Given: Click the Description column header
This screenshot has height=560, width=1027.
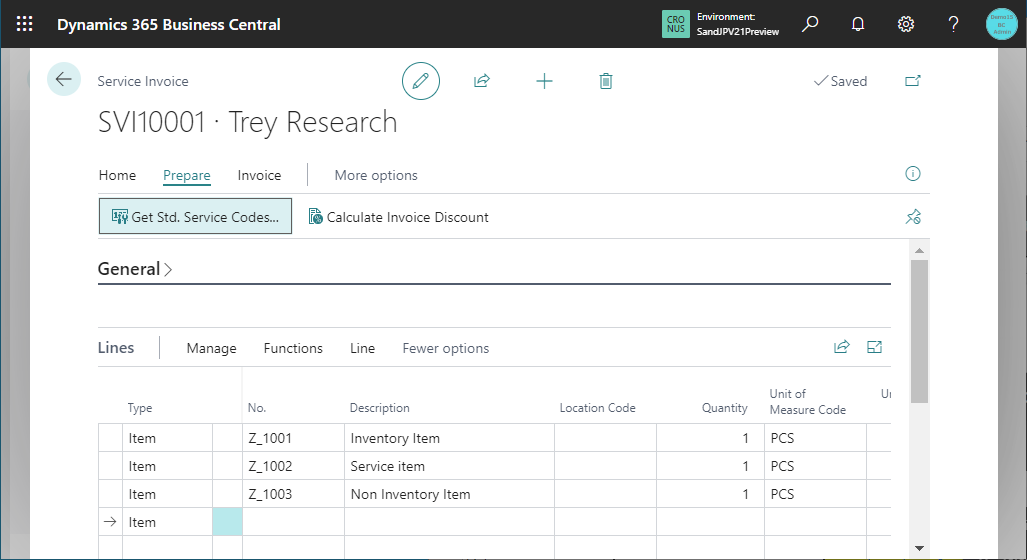Looking at the screenshot, I should coord(379,407).
